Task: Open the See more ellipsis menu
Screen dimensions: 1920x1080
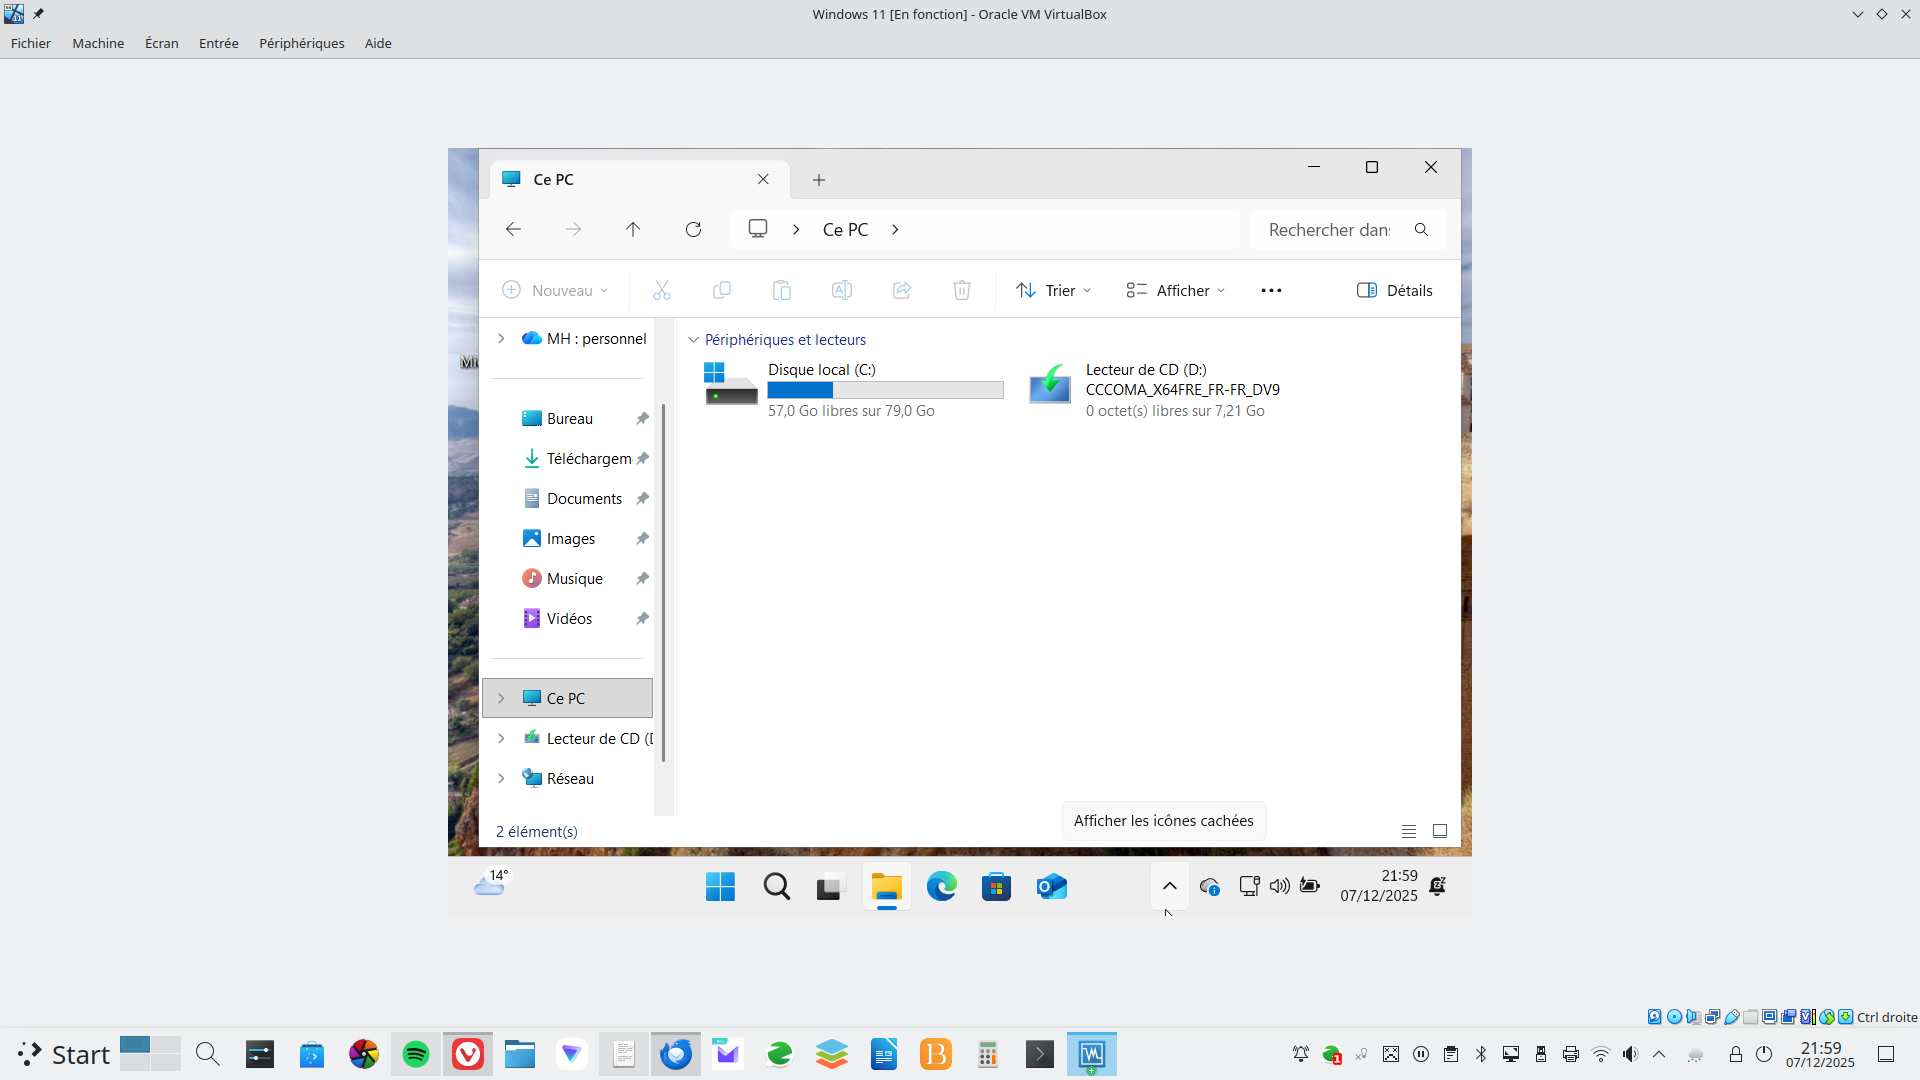Action: 1271,290
